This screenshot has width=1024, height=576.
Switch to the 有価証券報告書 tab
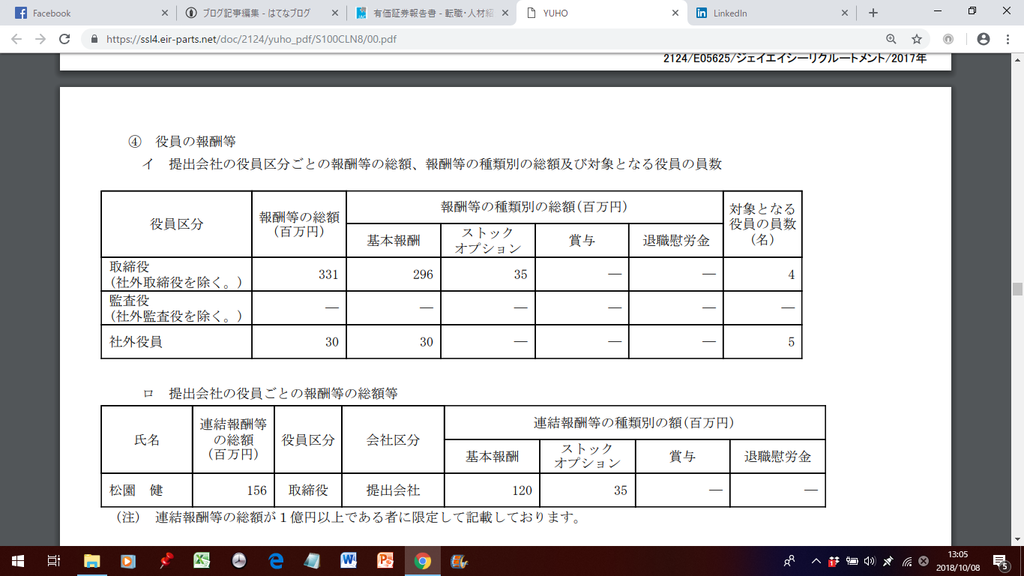(431, 13)
